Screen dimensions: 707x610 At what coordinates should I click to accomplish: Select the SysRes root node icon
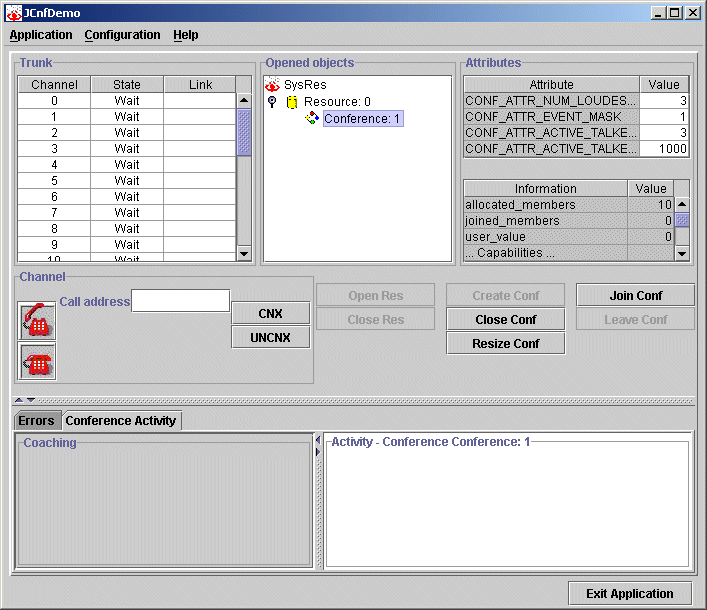(272, 85)
